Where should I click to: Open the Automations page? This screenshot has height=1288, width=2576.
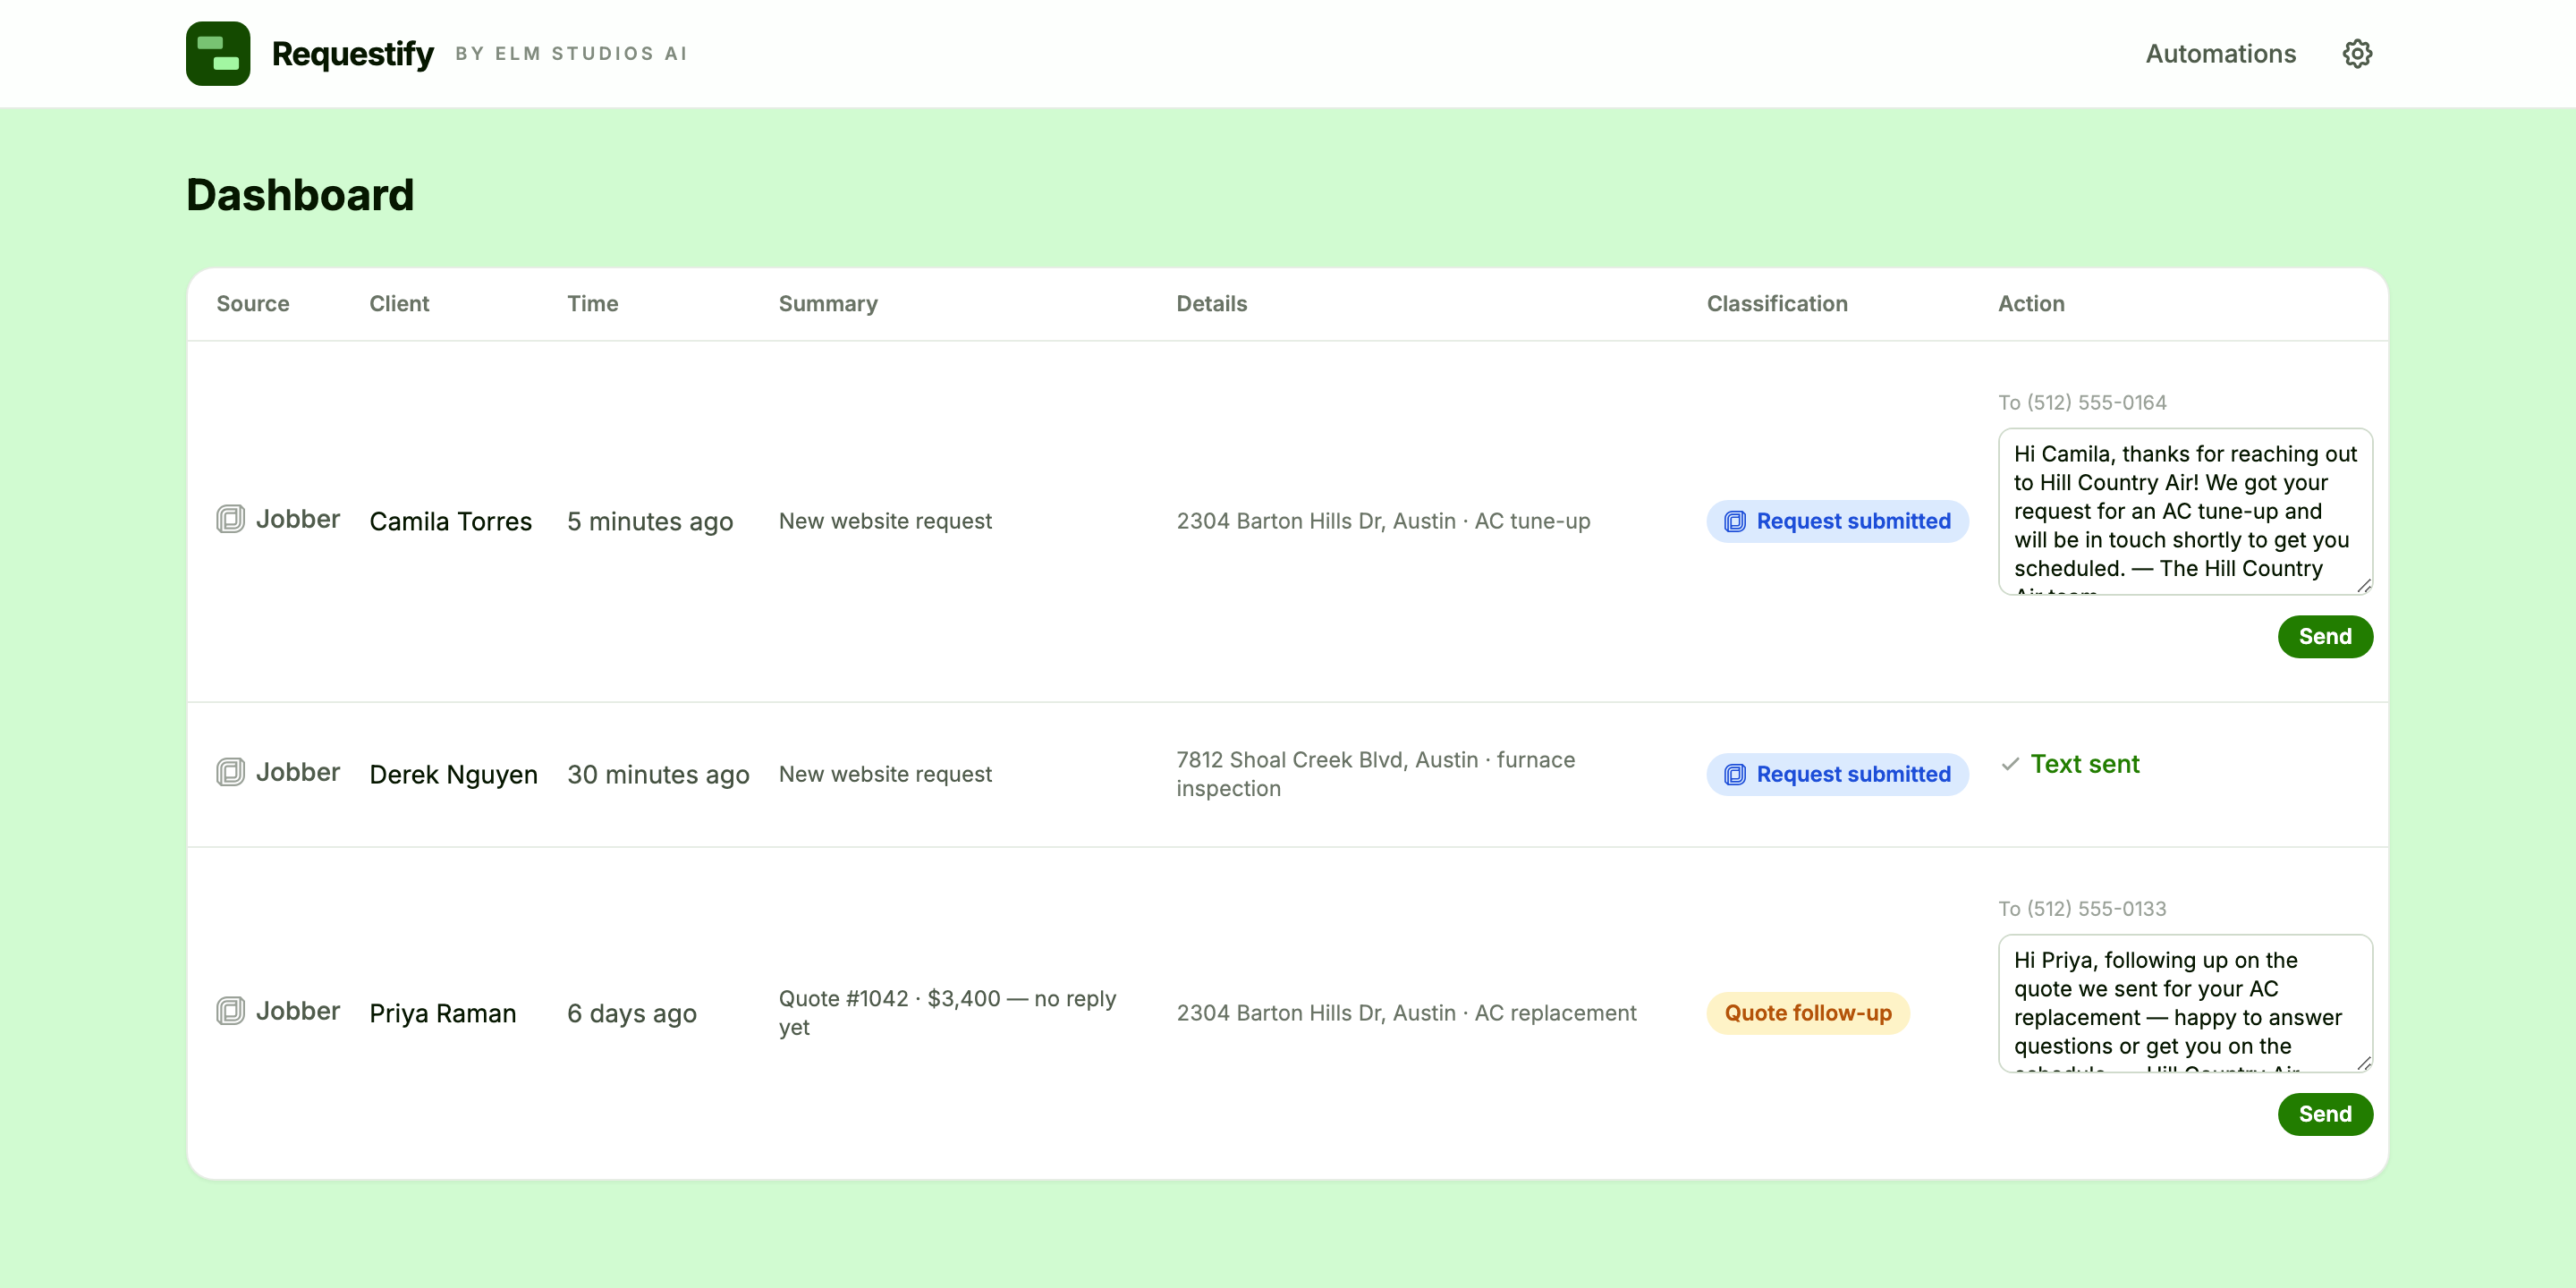point(2220,53)
